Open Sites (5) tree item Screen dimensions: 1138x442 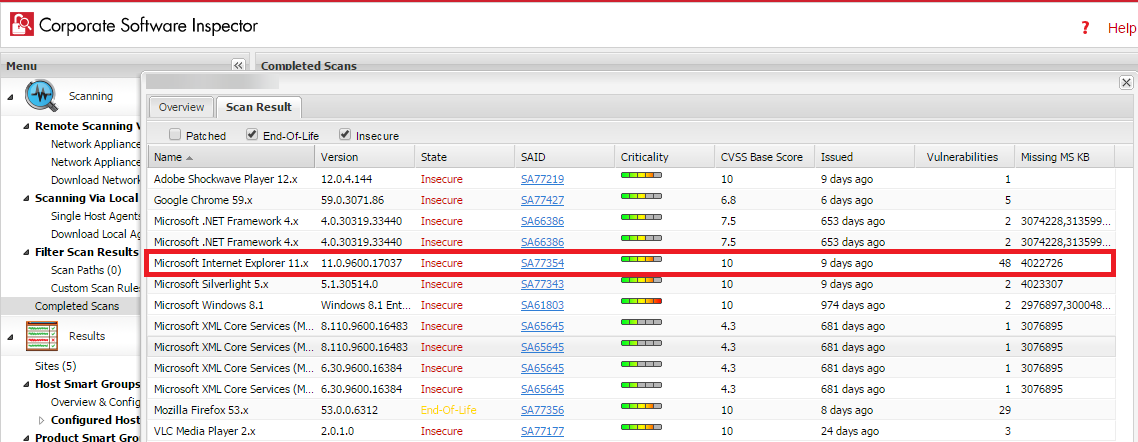coord(55,366)
